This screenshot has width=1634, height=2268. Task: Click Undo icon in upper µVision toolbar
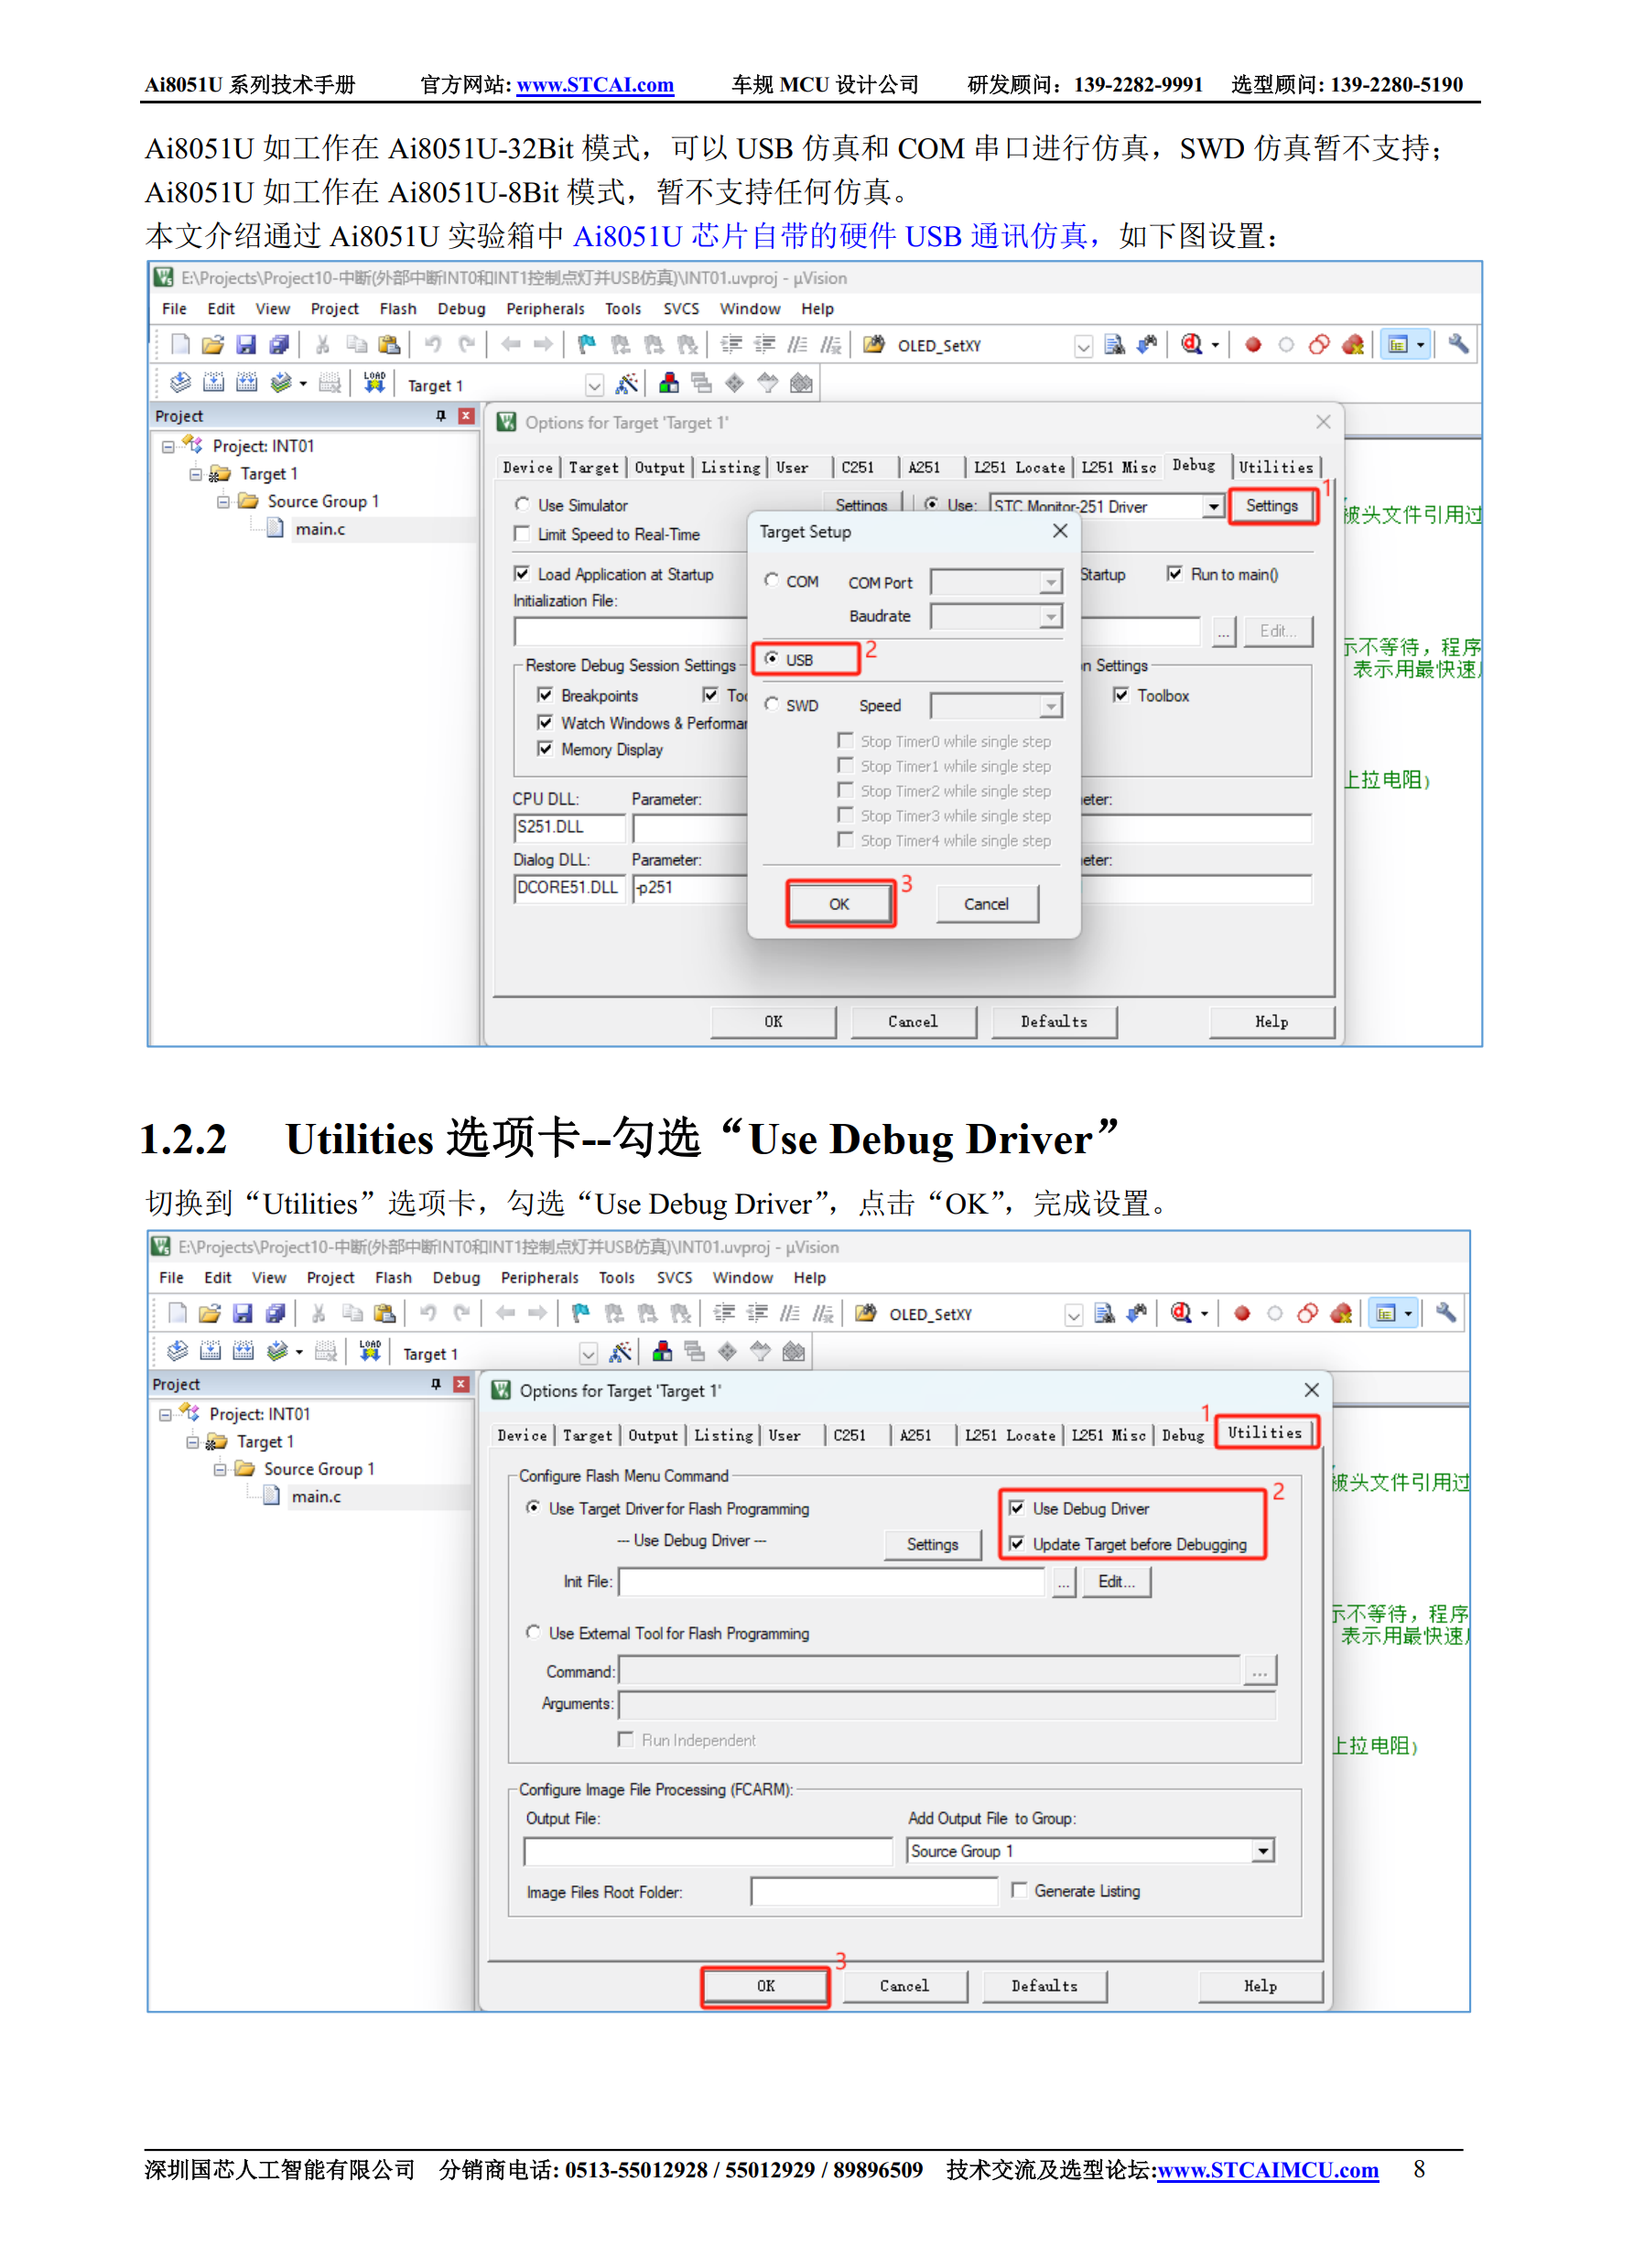(x=432, y=345)
